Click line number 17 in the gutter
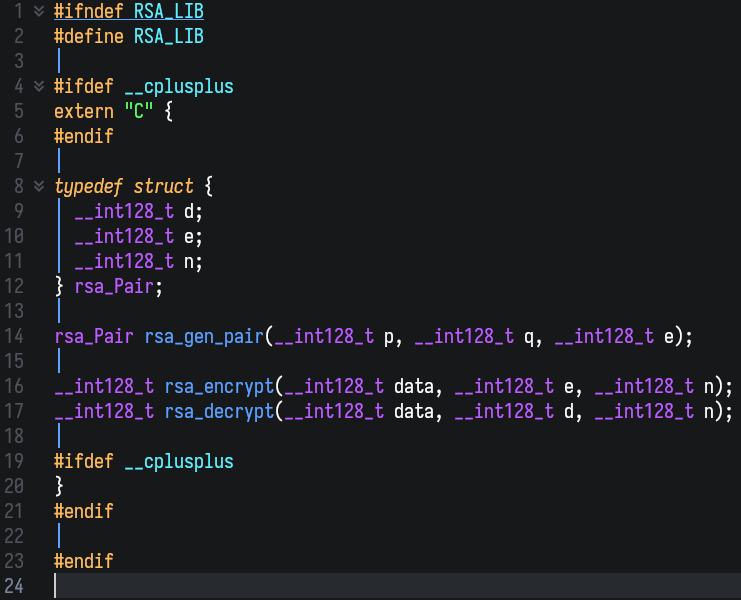 click(x=14, y=411)
